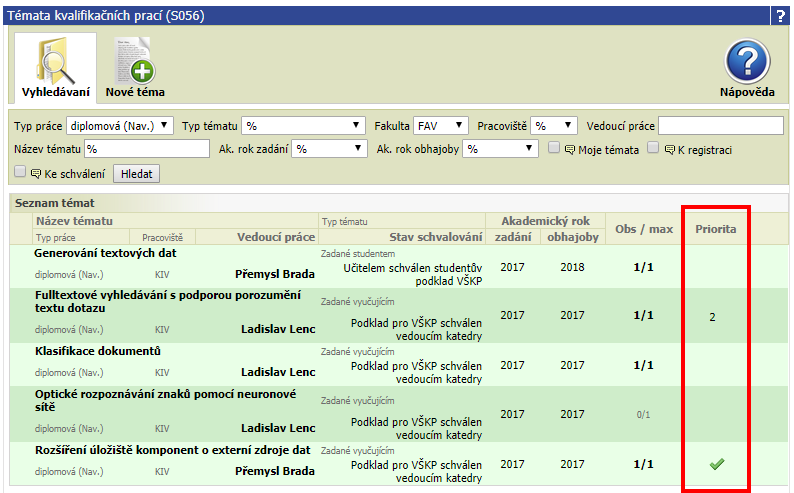794x493 pixels.
Task: Open topic Generování textových dat
Action: [105, 253]
